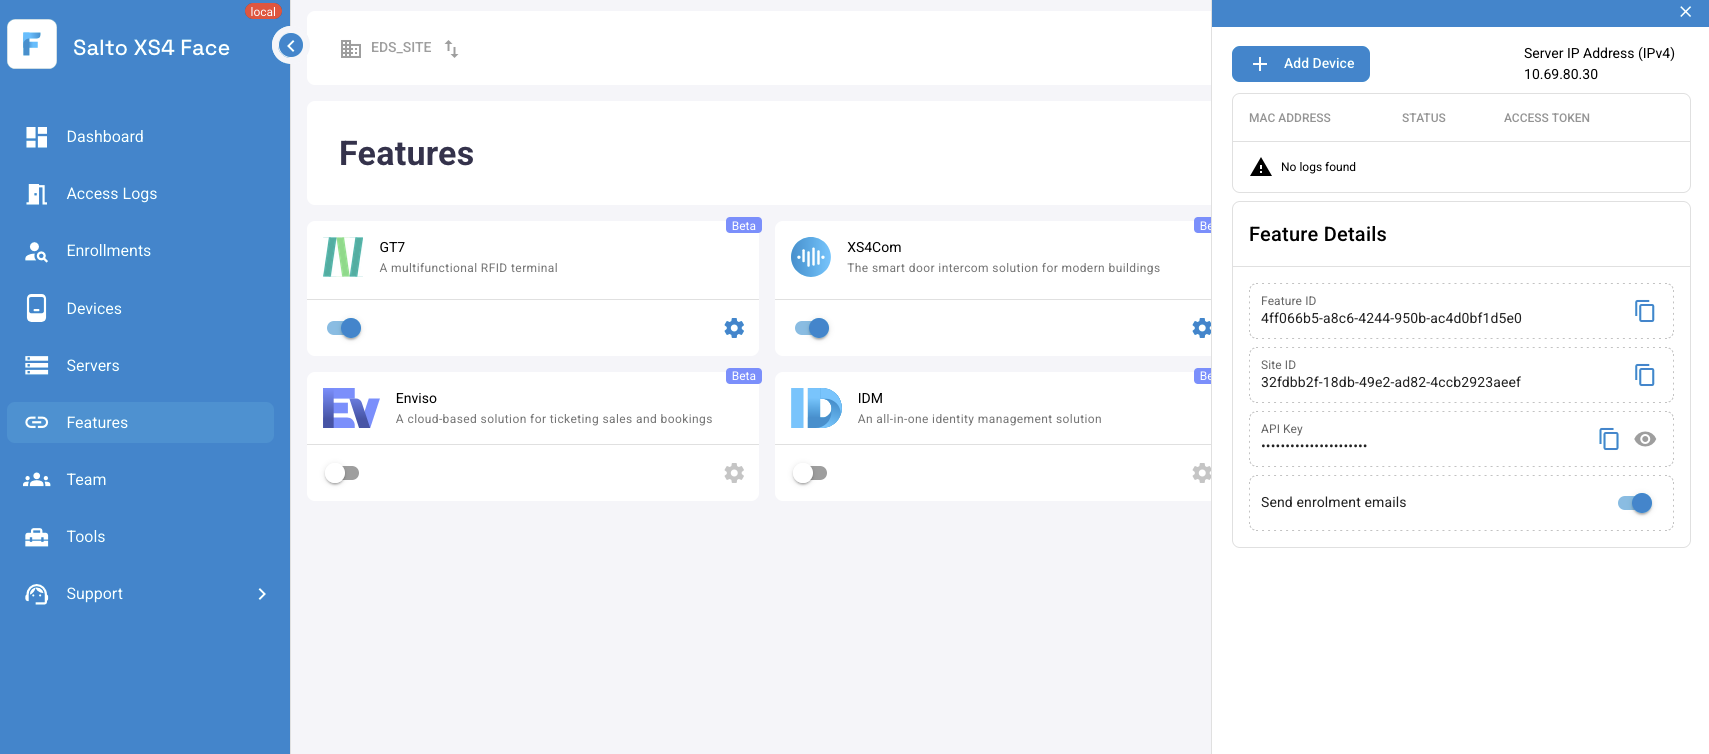Disable the XS4Com feature toggle
The width and height of the screenshot is (1709, 754).
pos(812,328)
